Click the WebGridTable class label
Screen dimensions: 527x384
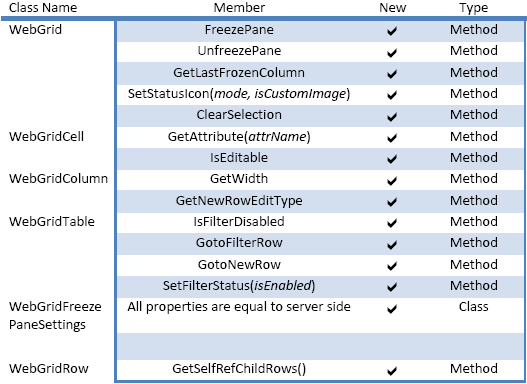[52, 222]
